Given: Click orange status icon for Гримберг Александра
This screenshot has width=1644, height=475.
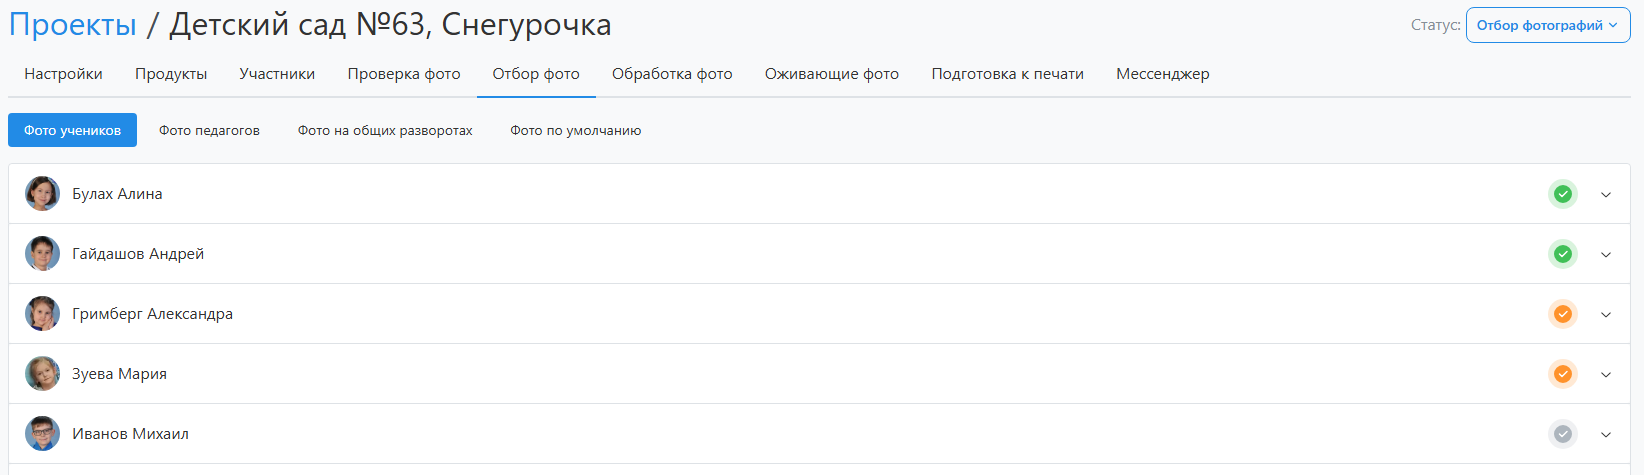Looking at the screenshot, I should click(x=1562, y=314).
